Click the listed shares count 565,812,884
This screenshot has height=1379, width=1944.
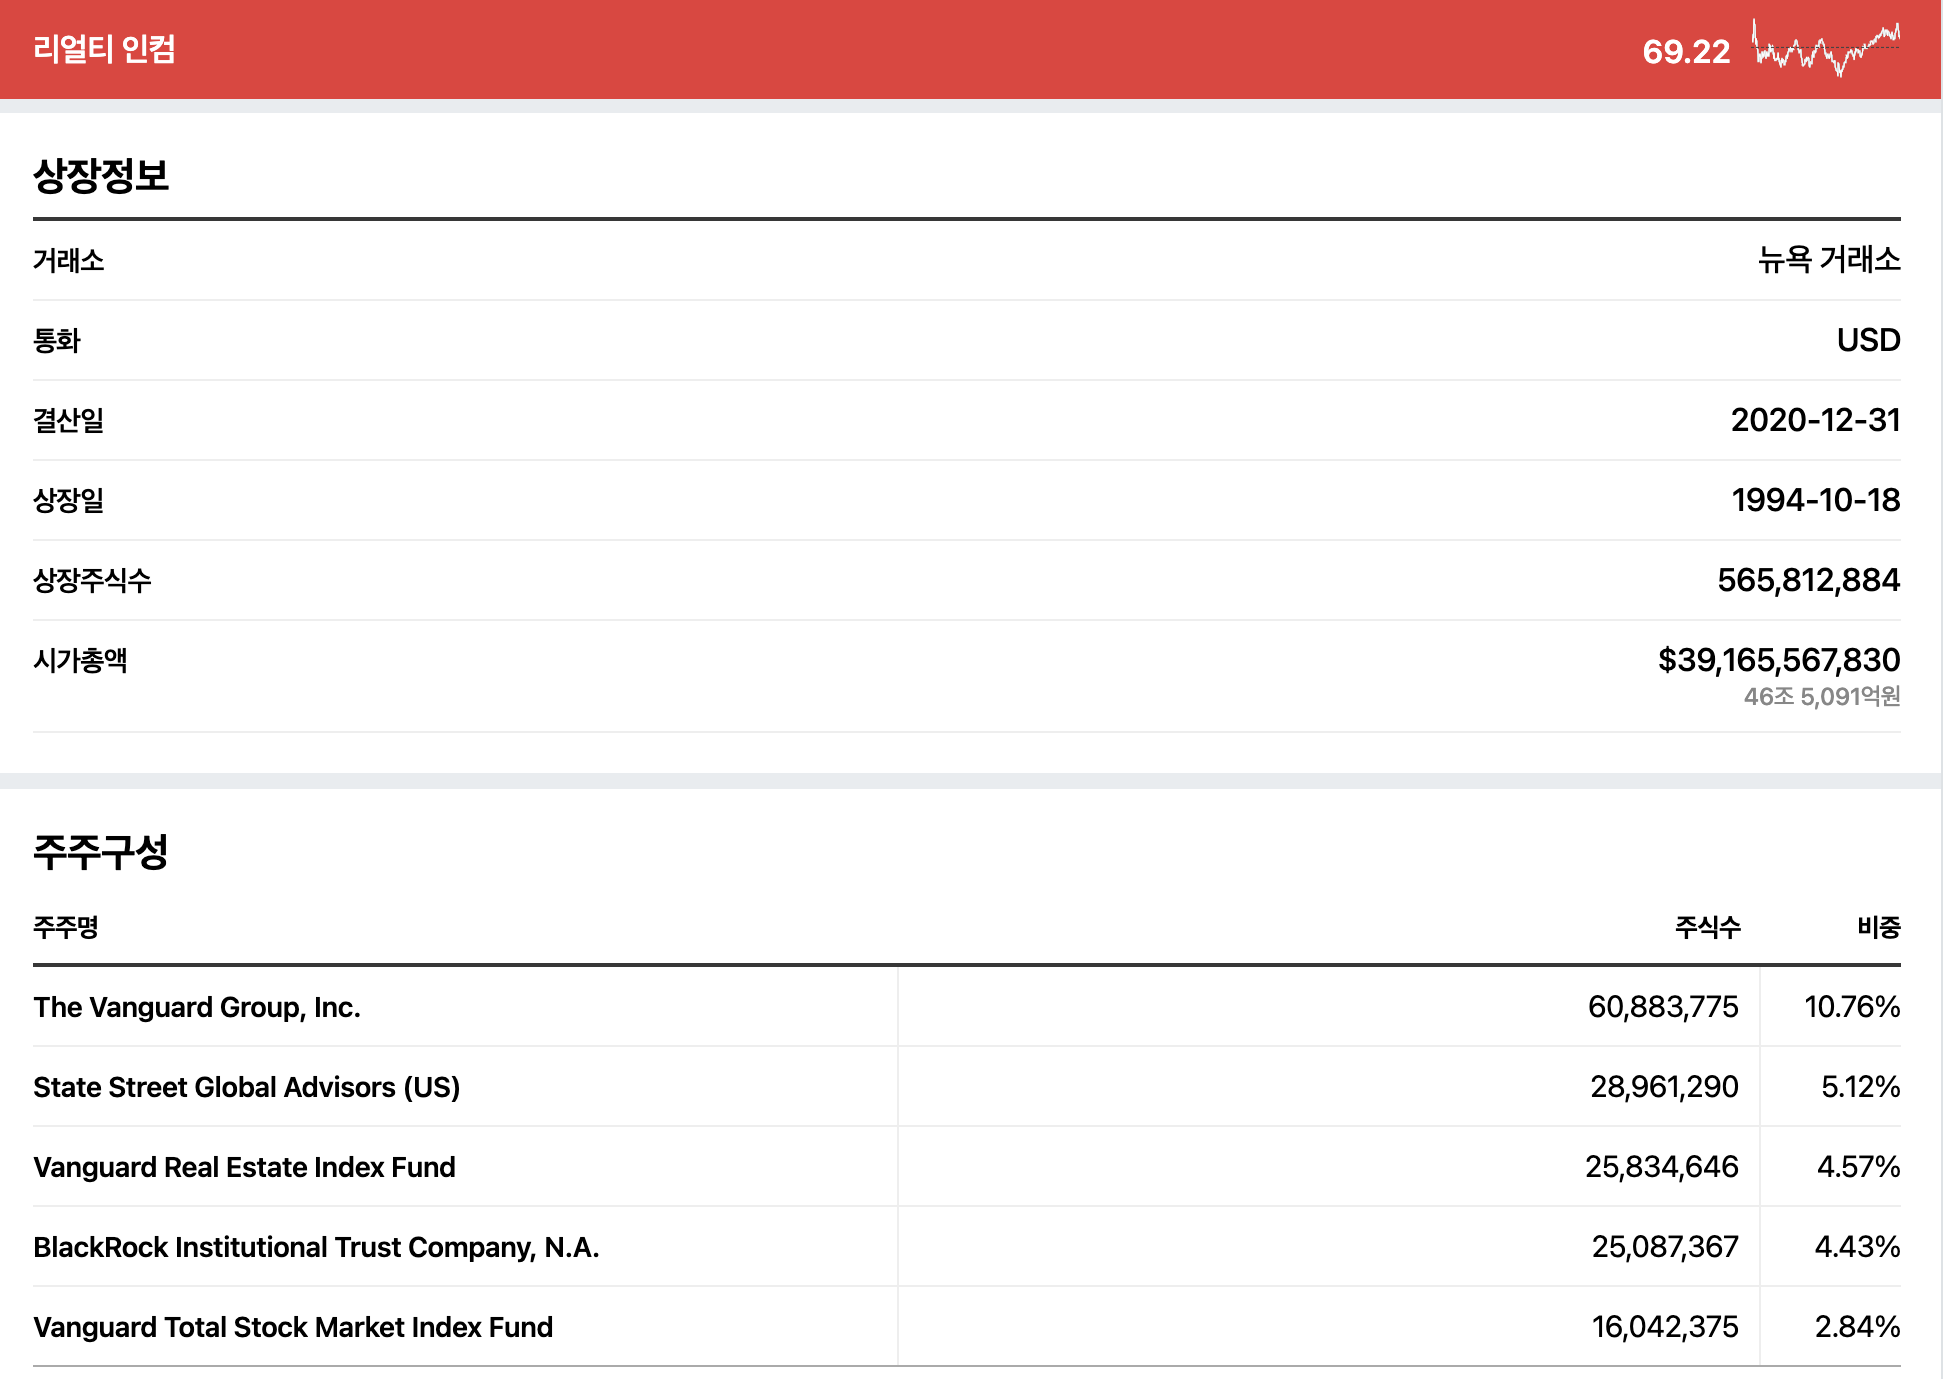pos(1808,580)
